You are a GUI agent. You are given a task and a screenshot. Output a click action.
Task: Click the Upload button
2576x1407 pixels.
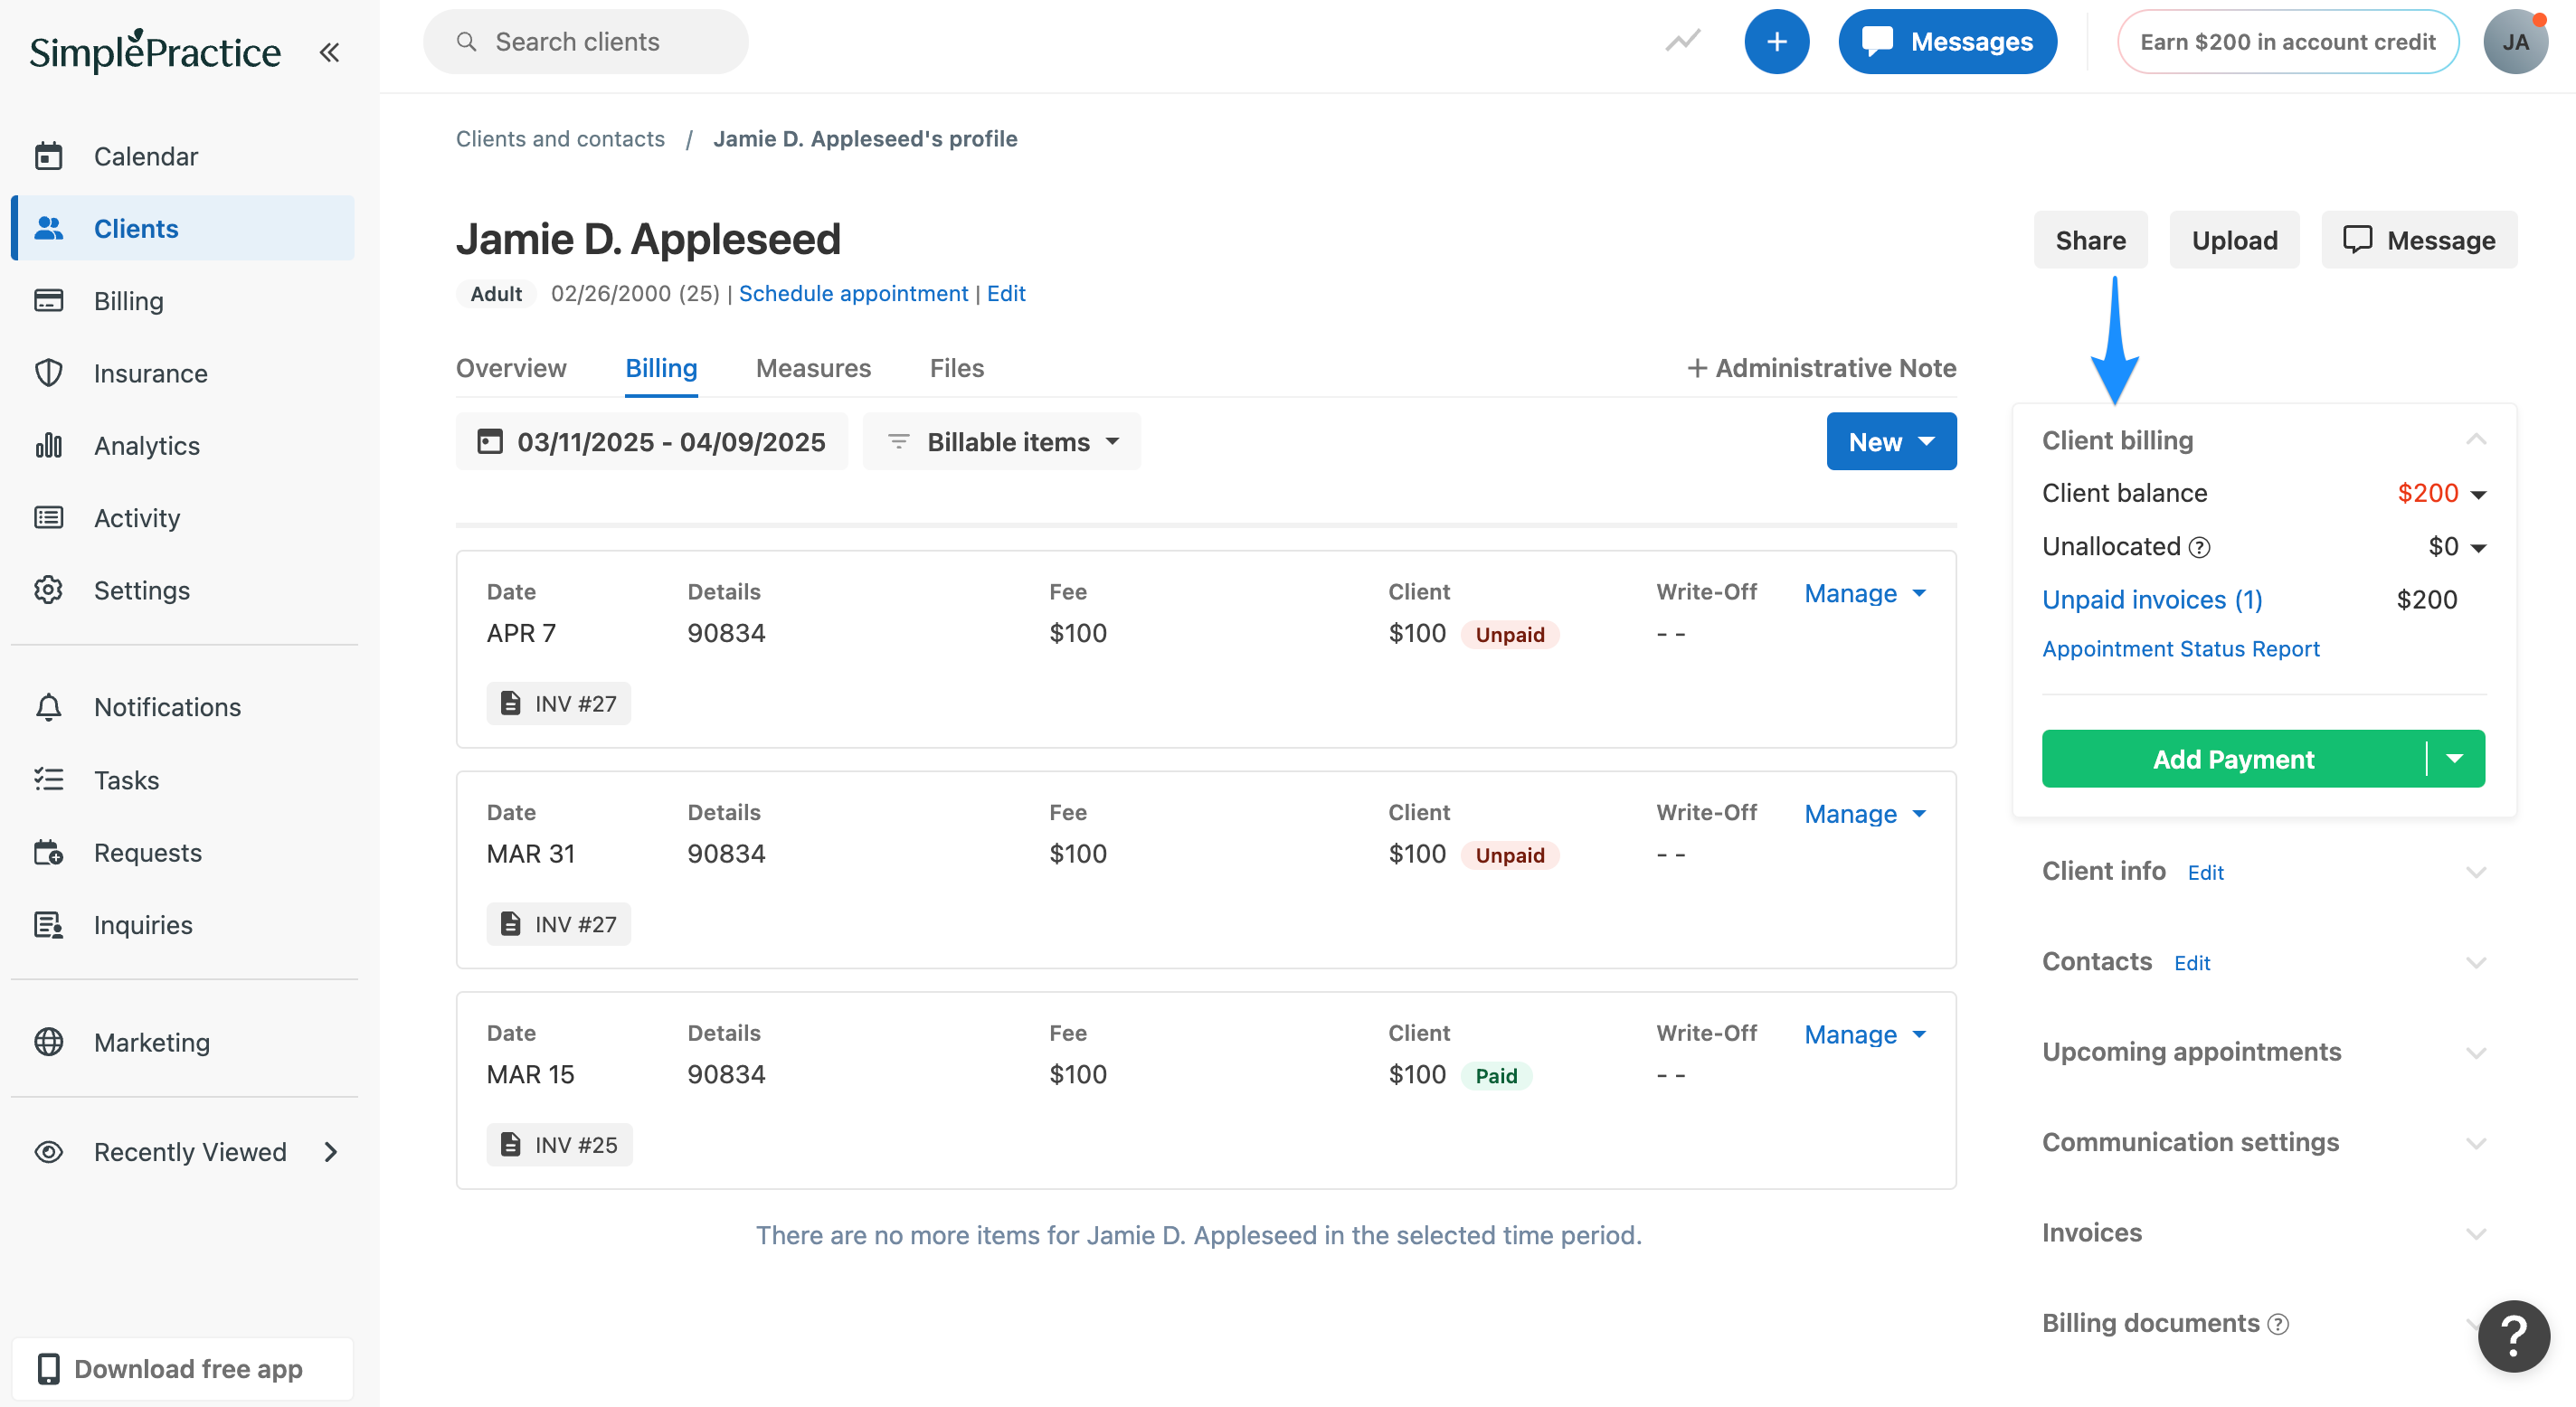click(x=2234, y=240)
